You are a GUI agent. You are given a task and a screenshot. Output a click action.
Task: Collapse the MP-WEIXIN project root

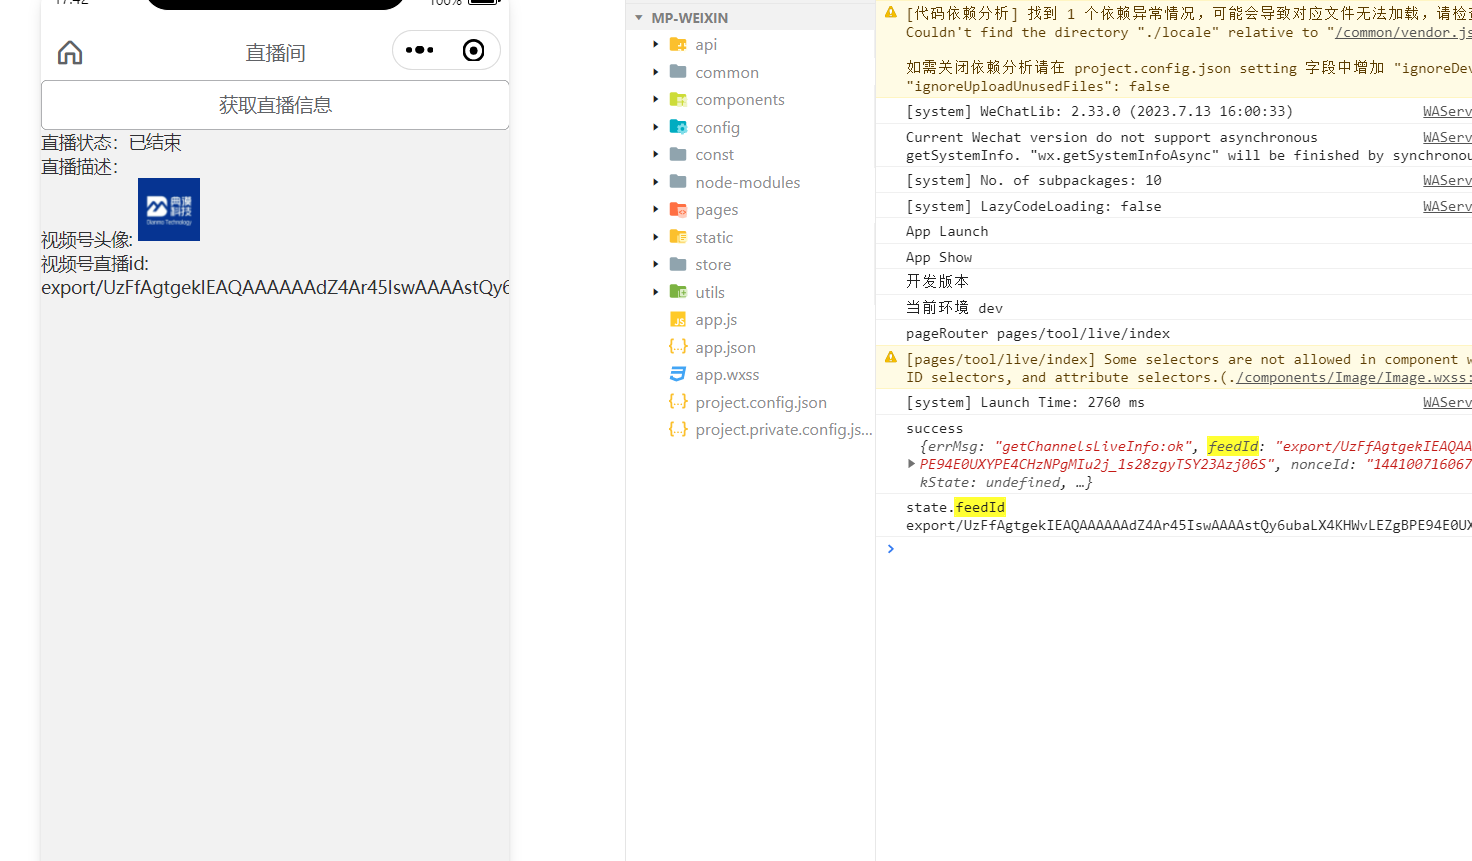639,18
